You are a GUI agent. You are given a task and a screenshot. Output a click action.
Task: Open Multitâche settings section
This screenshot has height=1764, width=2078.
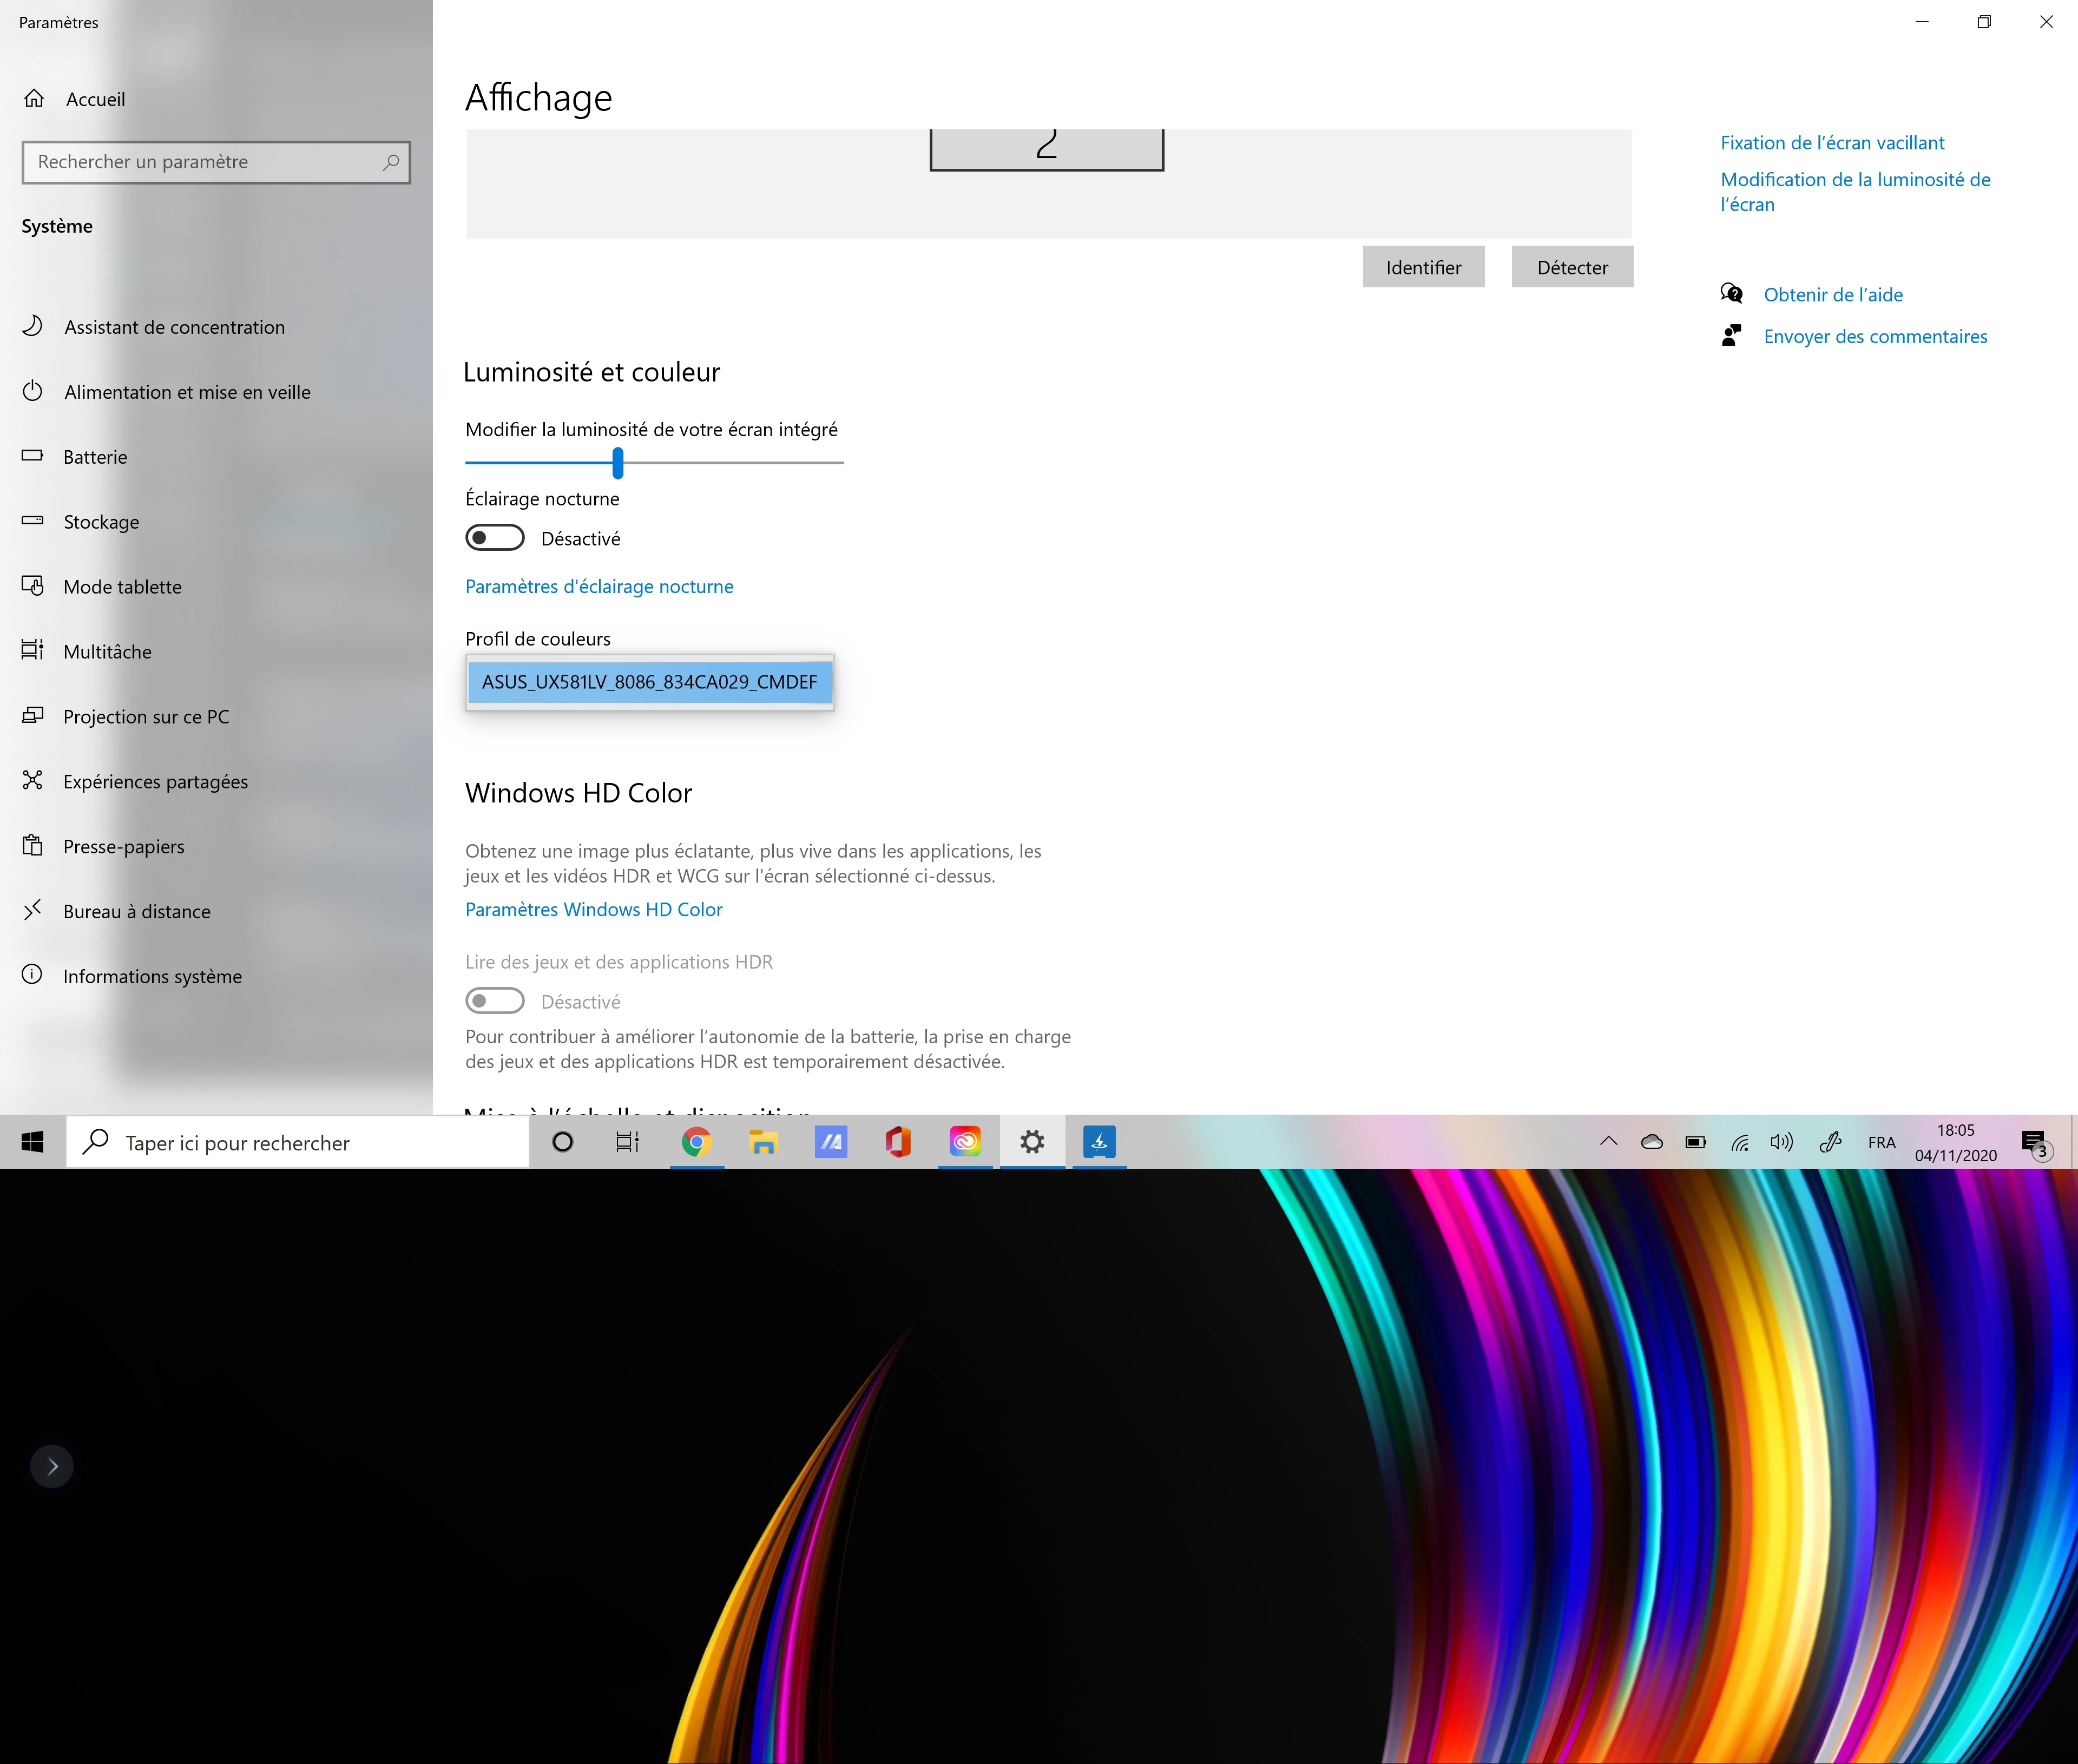(x=107, y=652)
